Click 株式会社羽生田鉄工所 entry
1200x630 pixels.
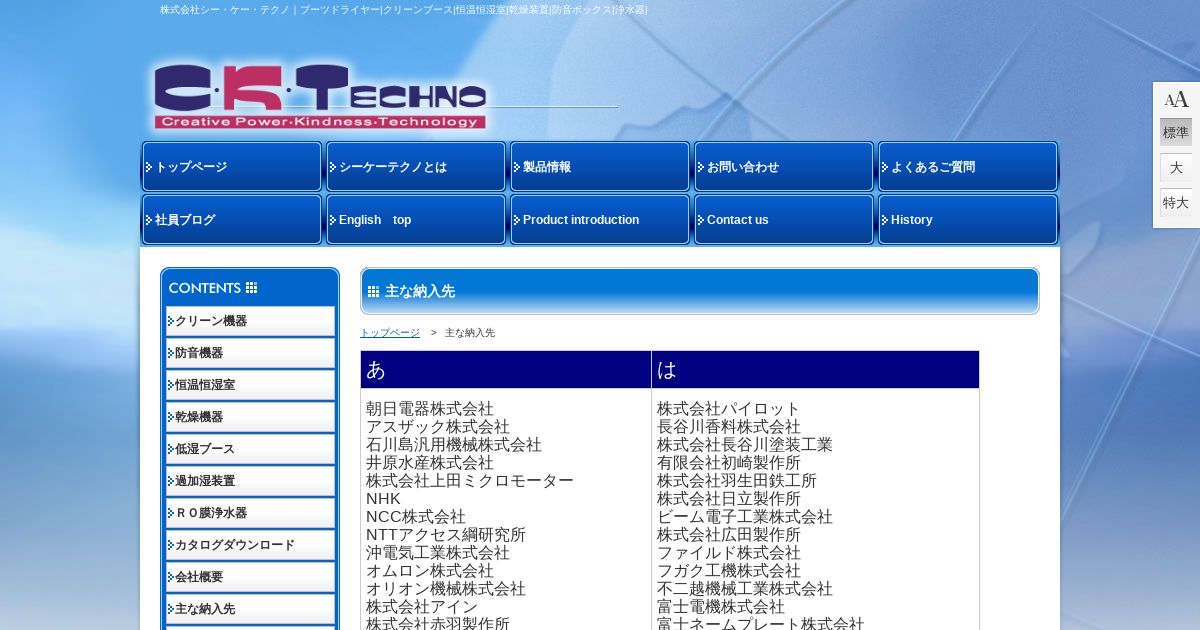737,481
